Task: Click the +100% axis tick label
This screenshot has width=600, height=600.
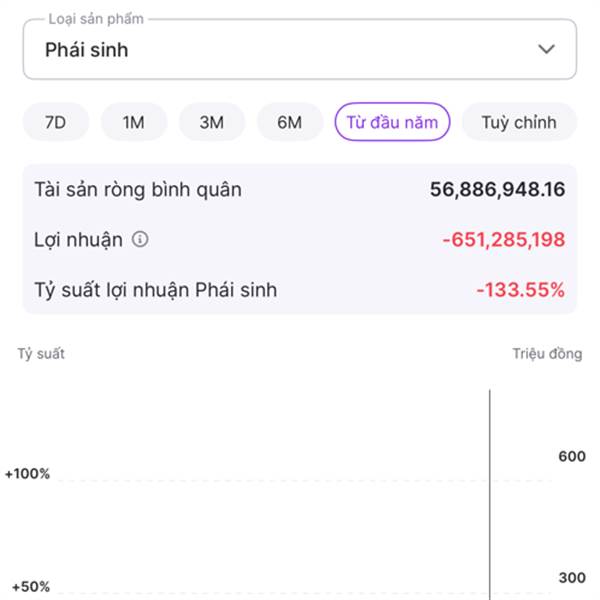Action: (28, 473)
